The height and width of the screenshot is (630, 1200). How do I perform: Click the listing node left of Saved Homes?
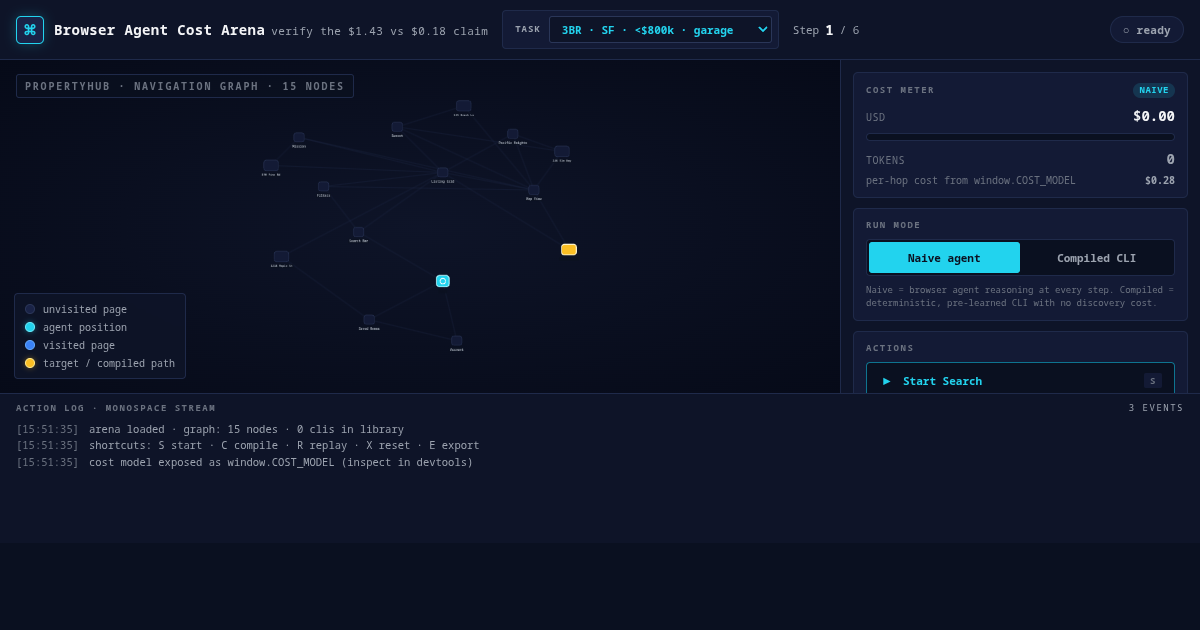click(281, 257)
